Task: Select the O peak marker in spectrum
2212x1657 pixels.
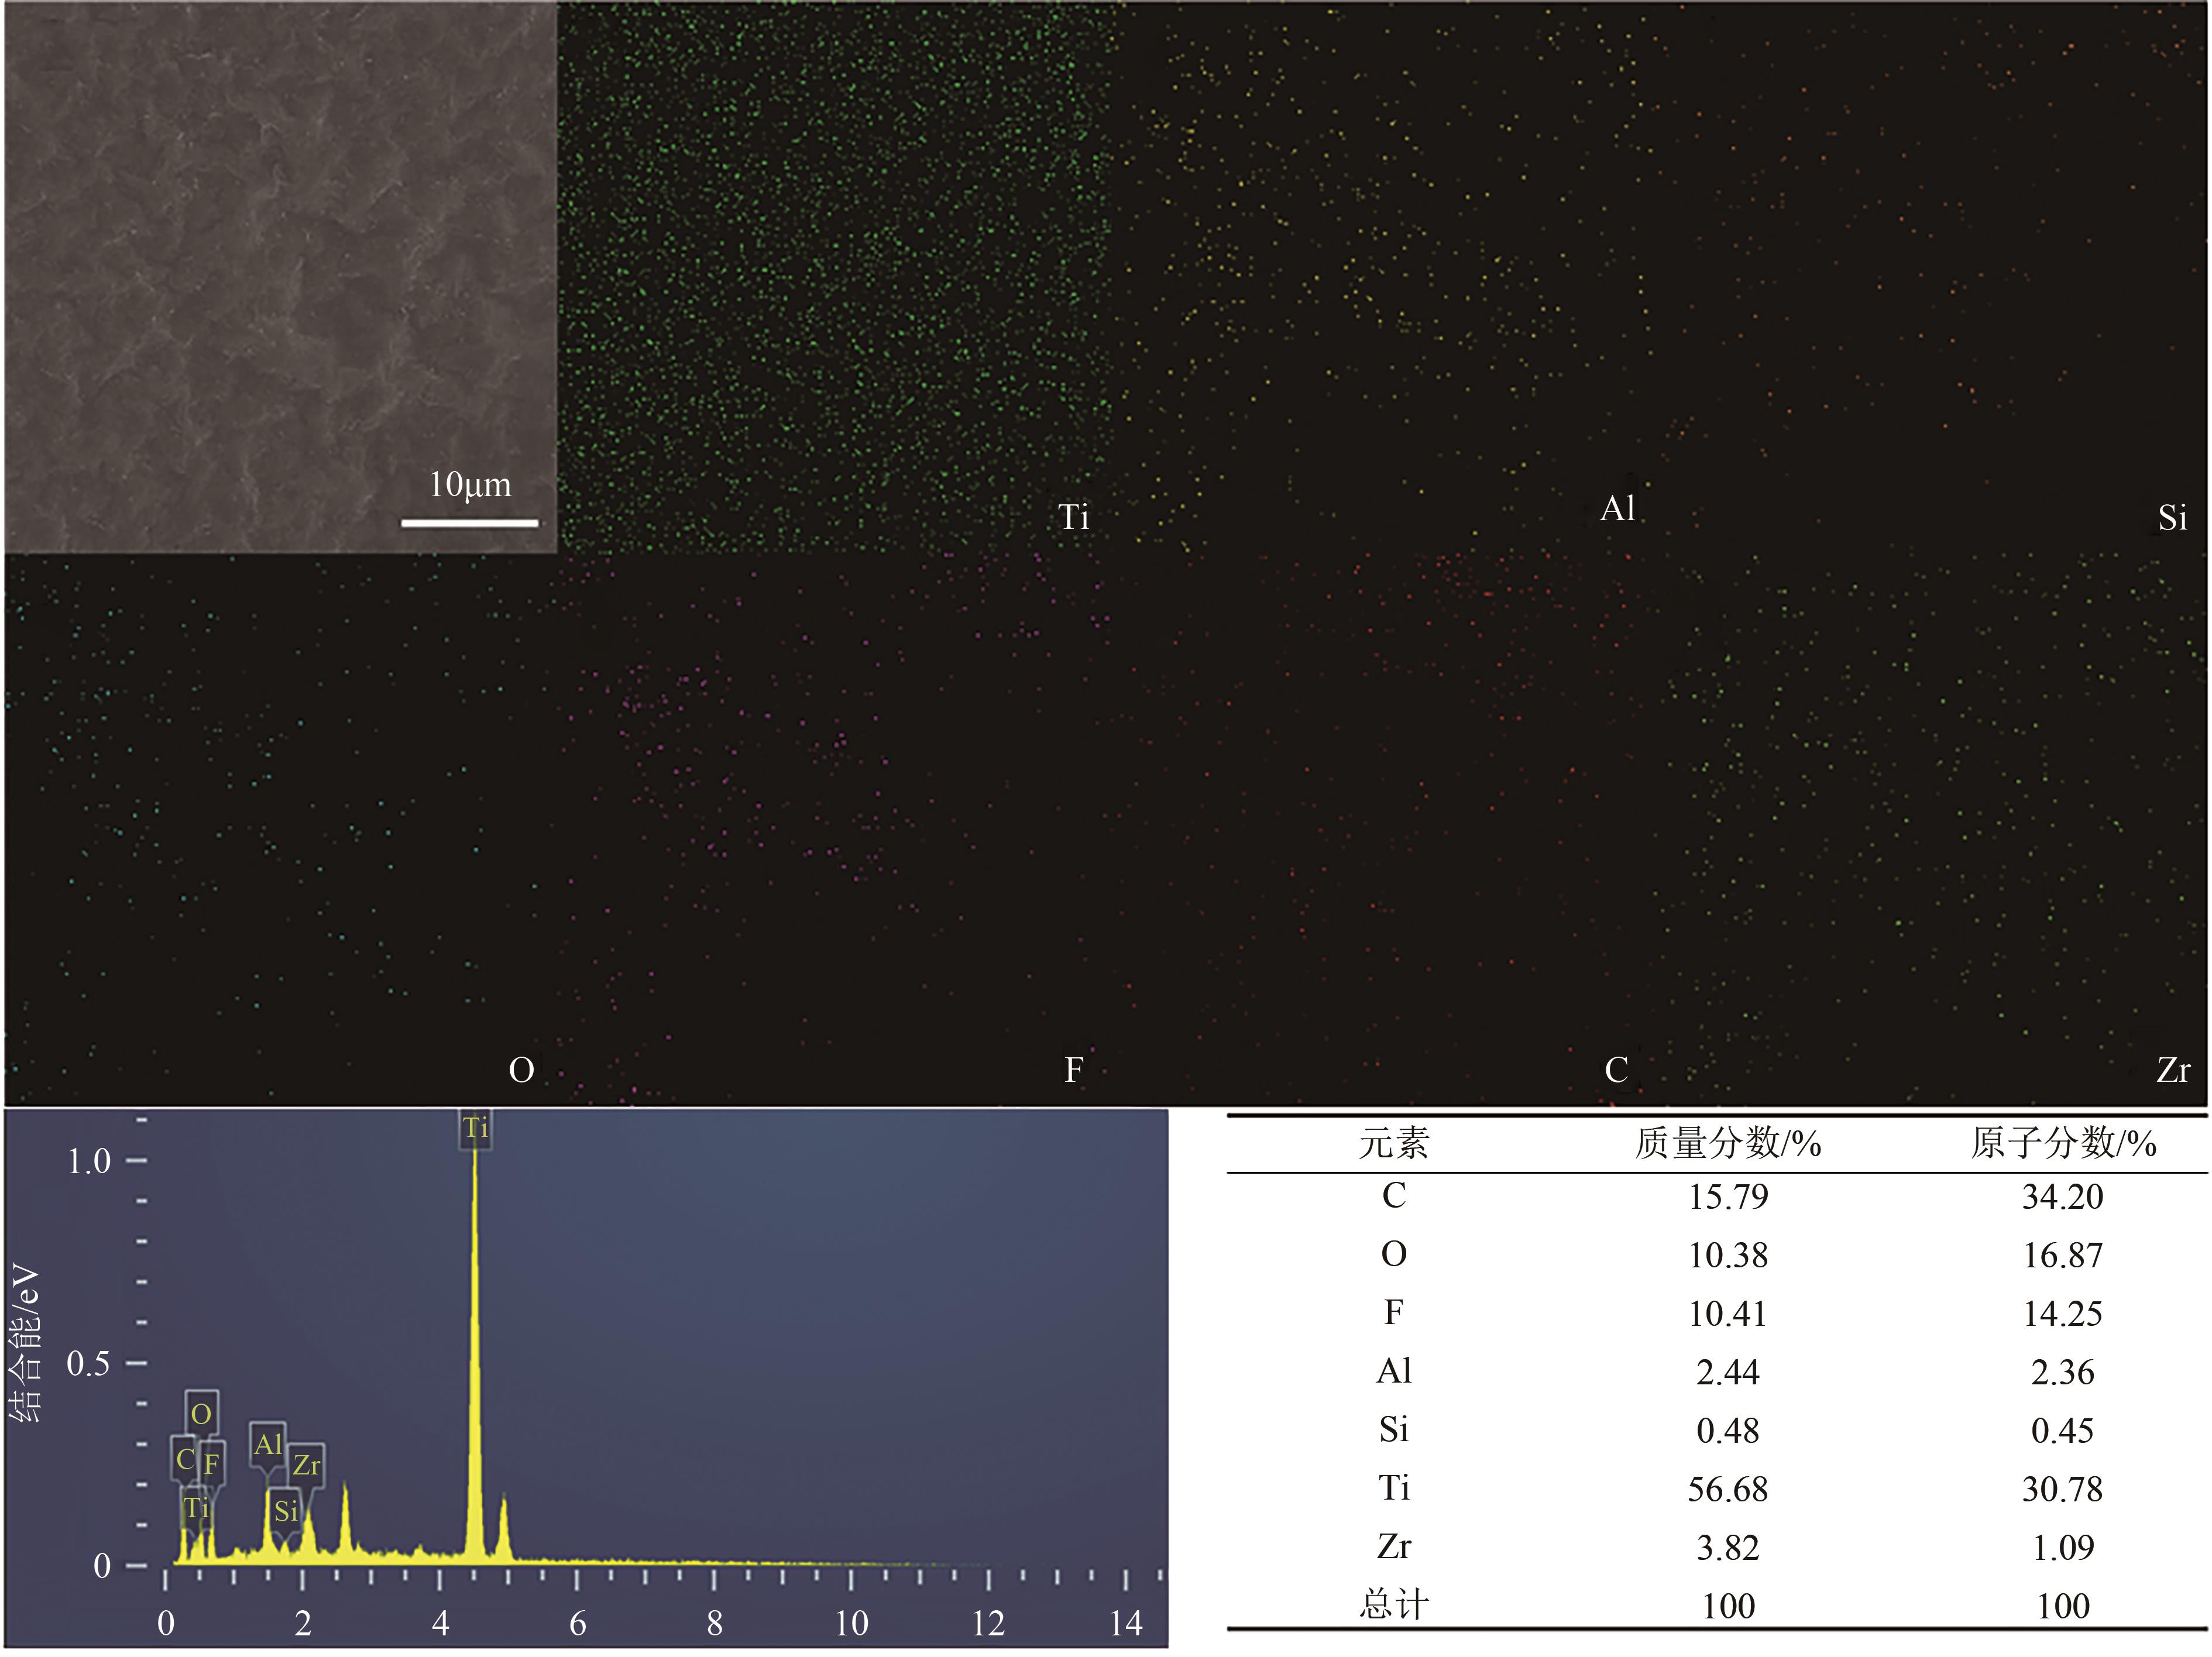Action: 201,1413
